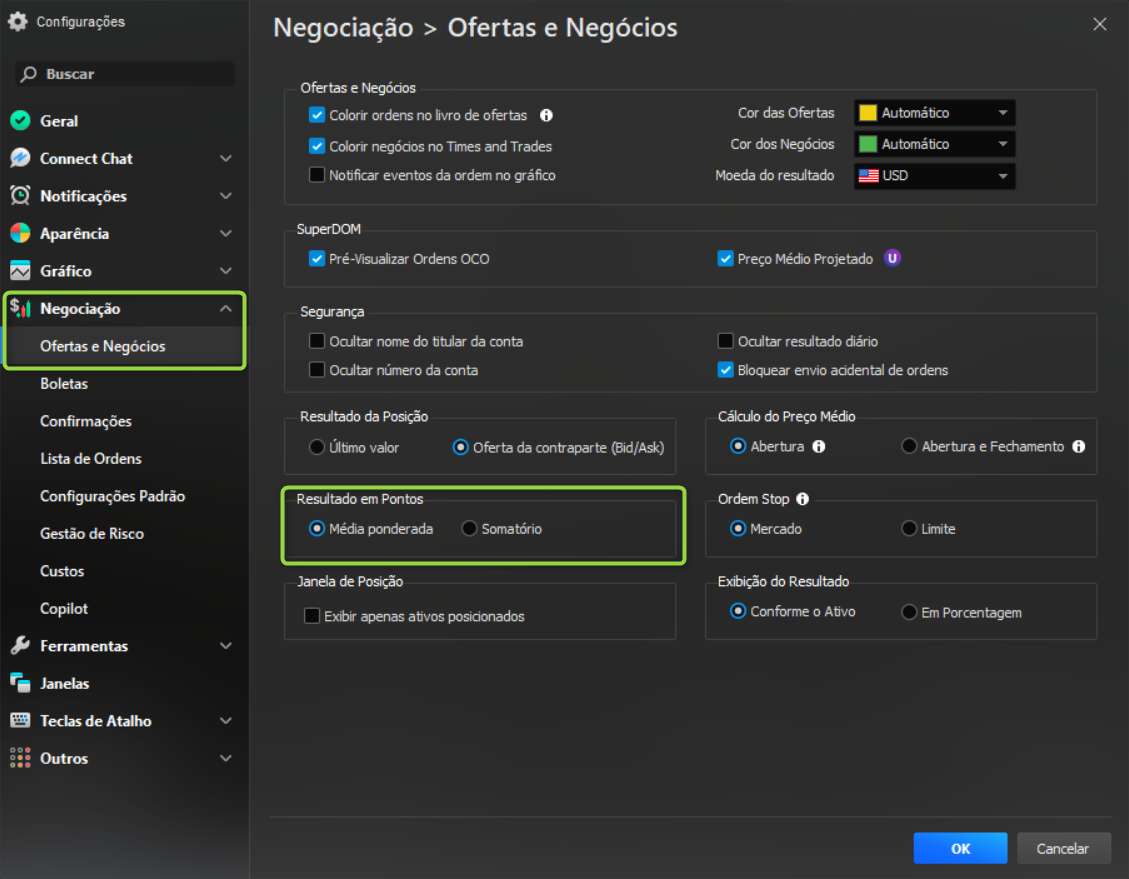Open the Cor dos Negócios dropdown
Image resolution: width=1129 pixels, height=879 pixels.
[934, 144]
